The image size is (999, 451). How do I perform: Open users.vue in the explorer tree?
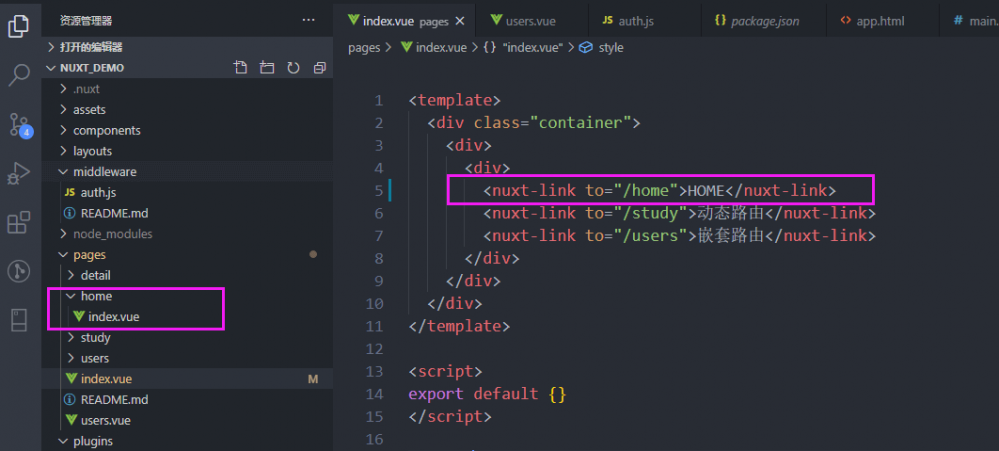pyautogui.click(x=187, y=420)
